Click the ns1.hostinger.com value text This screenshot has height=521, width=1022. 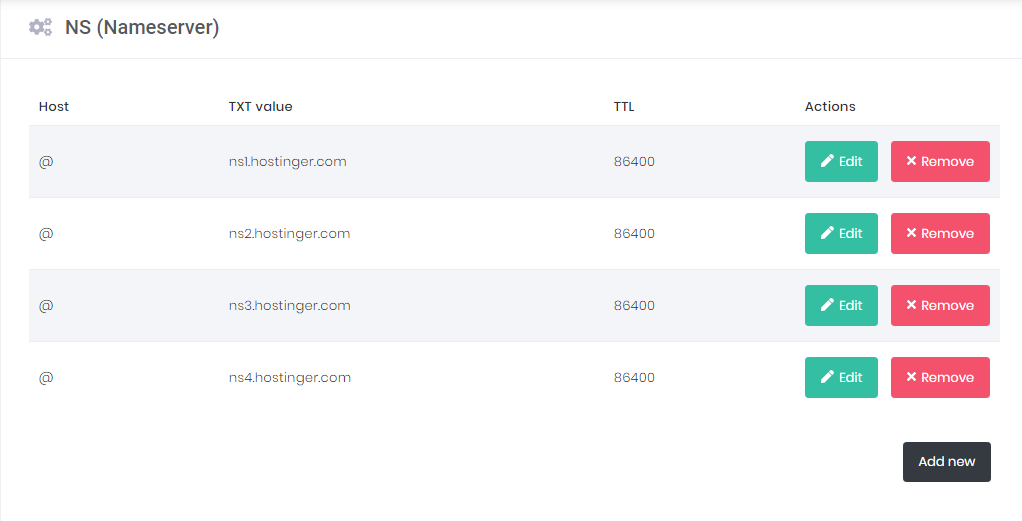[x=287, y=162]
